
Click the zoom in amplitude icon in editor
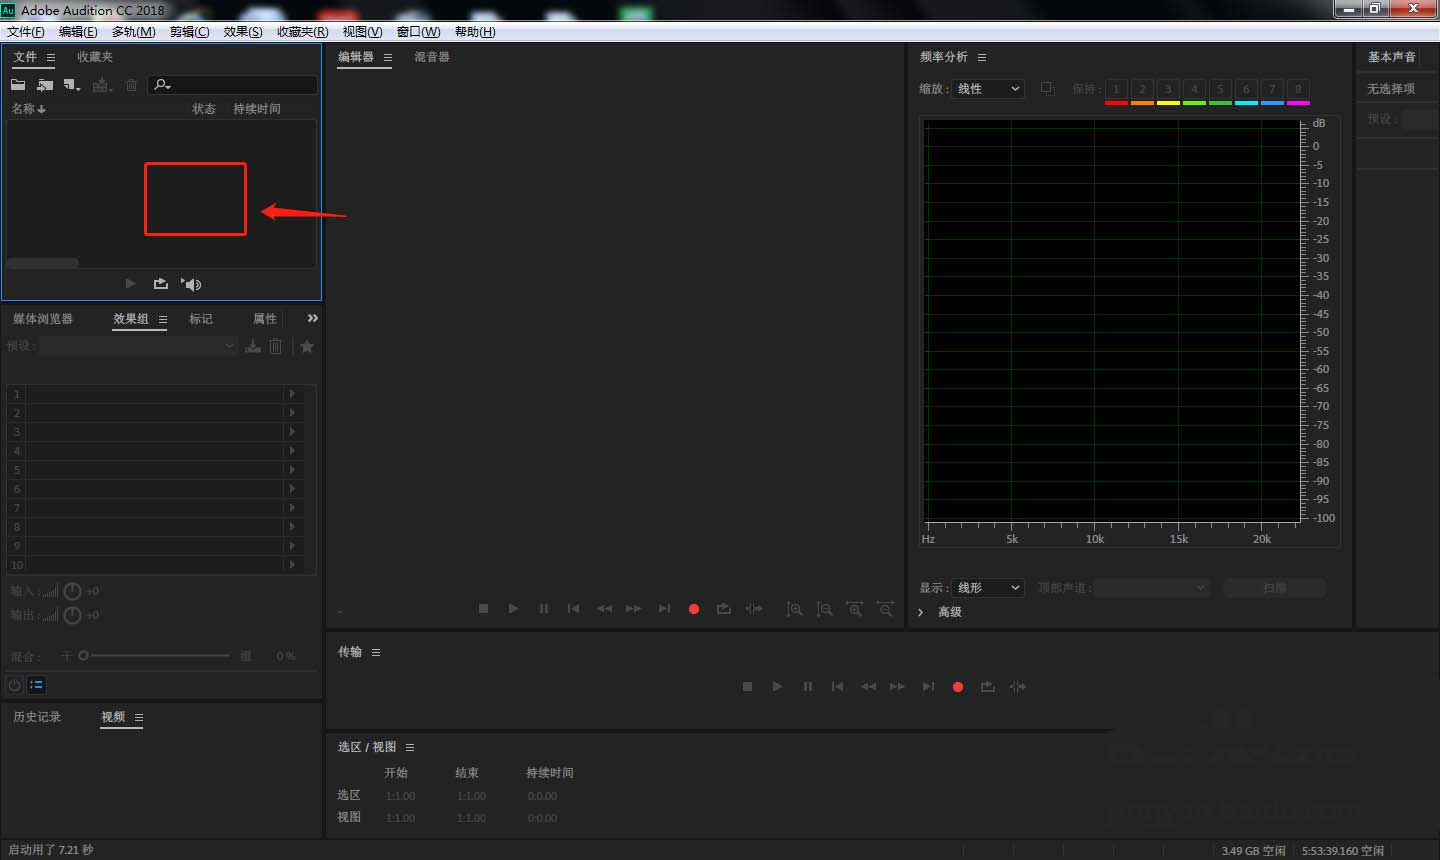(x=794, y=609)
